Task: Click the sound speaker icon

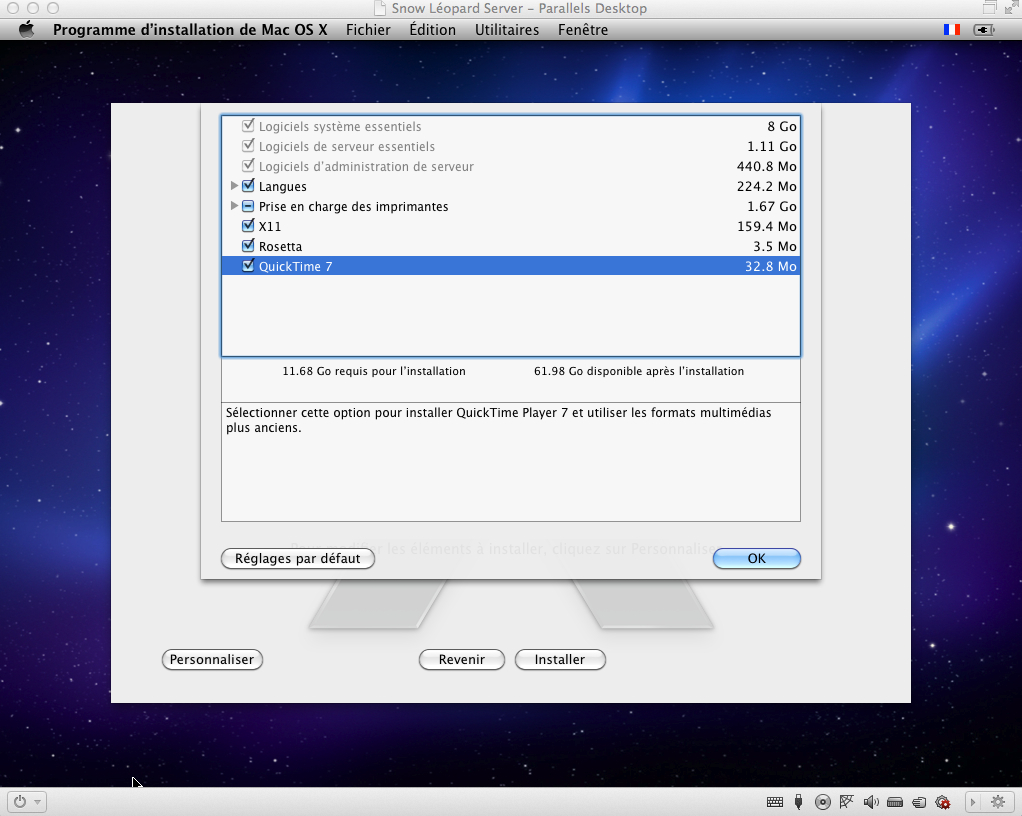Action: pyautogui.click(x=871, y=802)
